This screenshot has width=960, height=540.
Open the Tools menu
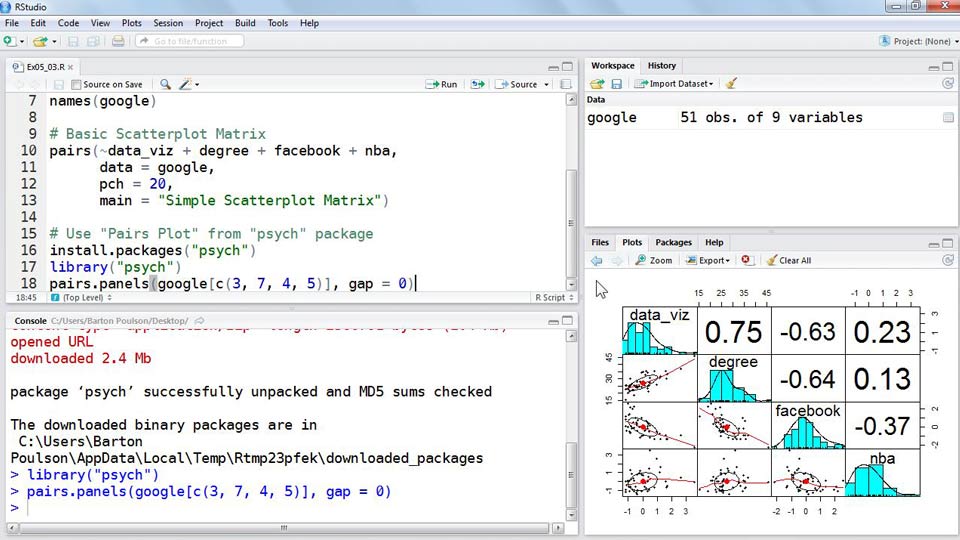click(277, 23)
